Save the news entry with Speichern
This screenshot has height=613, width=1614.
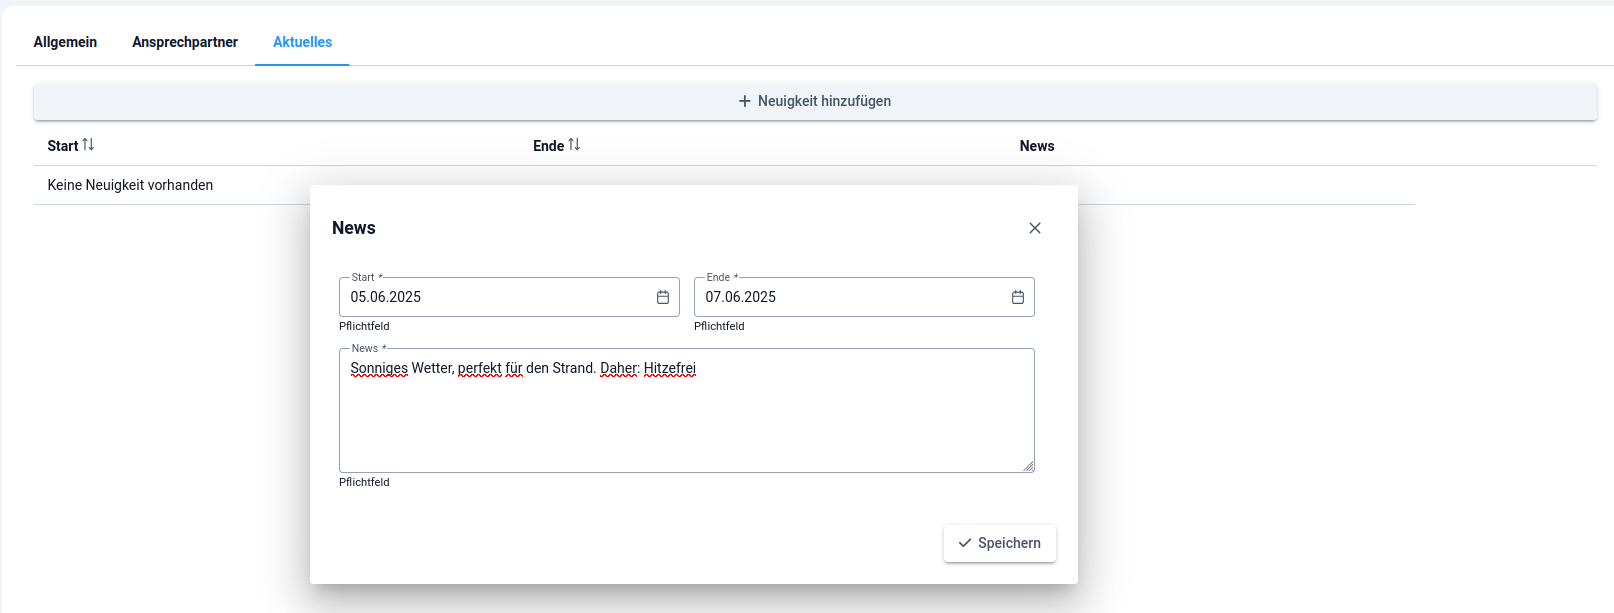tap(1000, 543)
